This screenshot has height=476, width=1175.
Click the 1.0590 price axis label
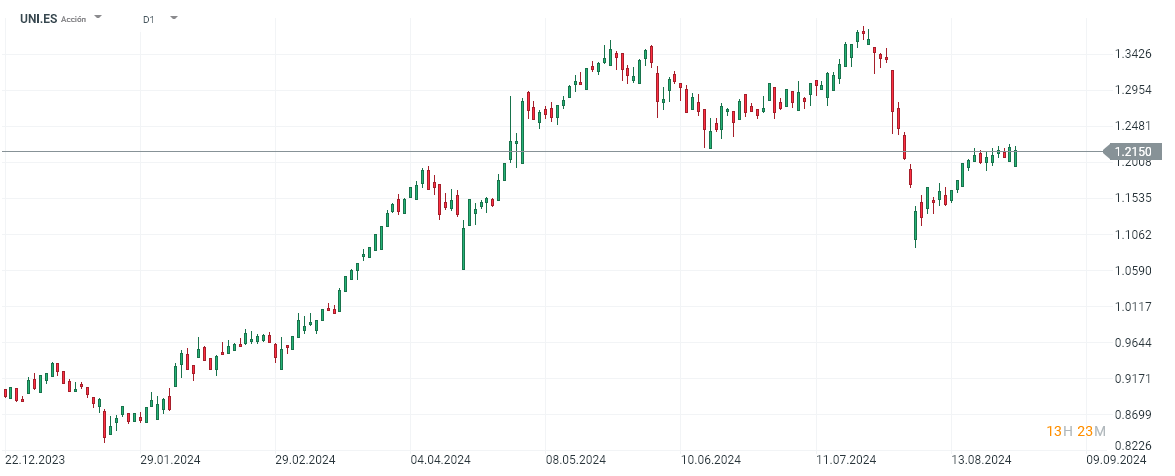click(1133, 271)
